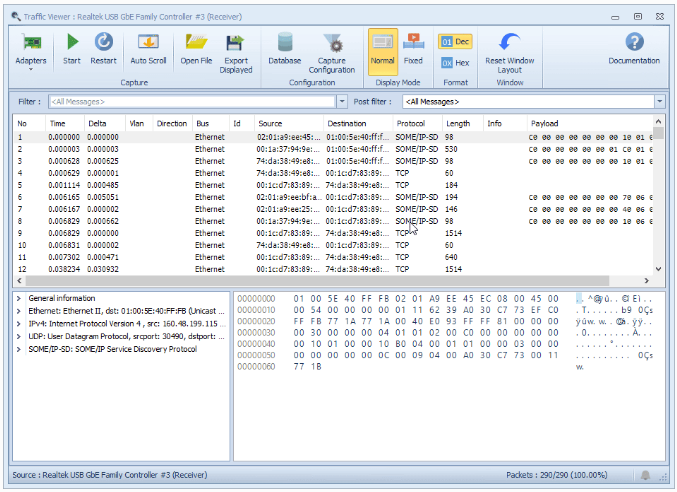Switch format to Dec
Screen dimensions: 677x492
[455, 42]
